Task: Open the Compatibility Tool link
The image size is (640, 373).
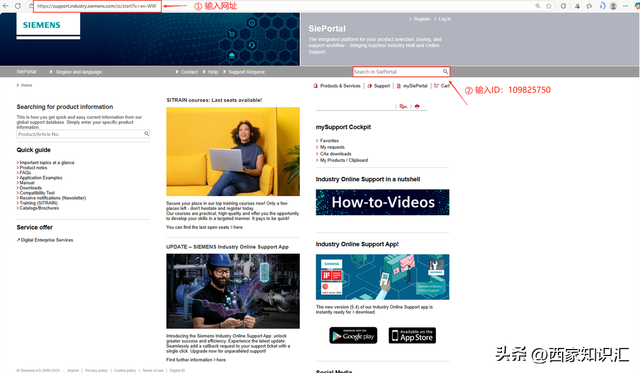Action: pos(36,193)
